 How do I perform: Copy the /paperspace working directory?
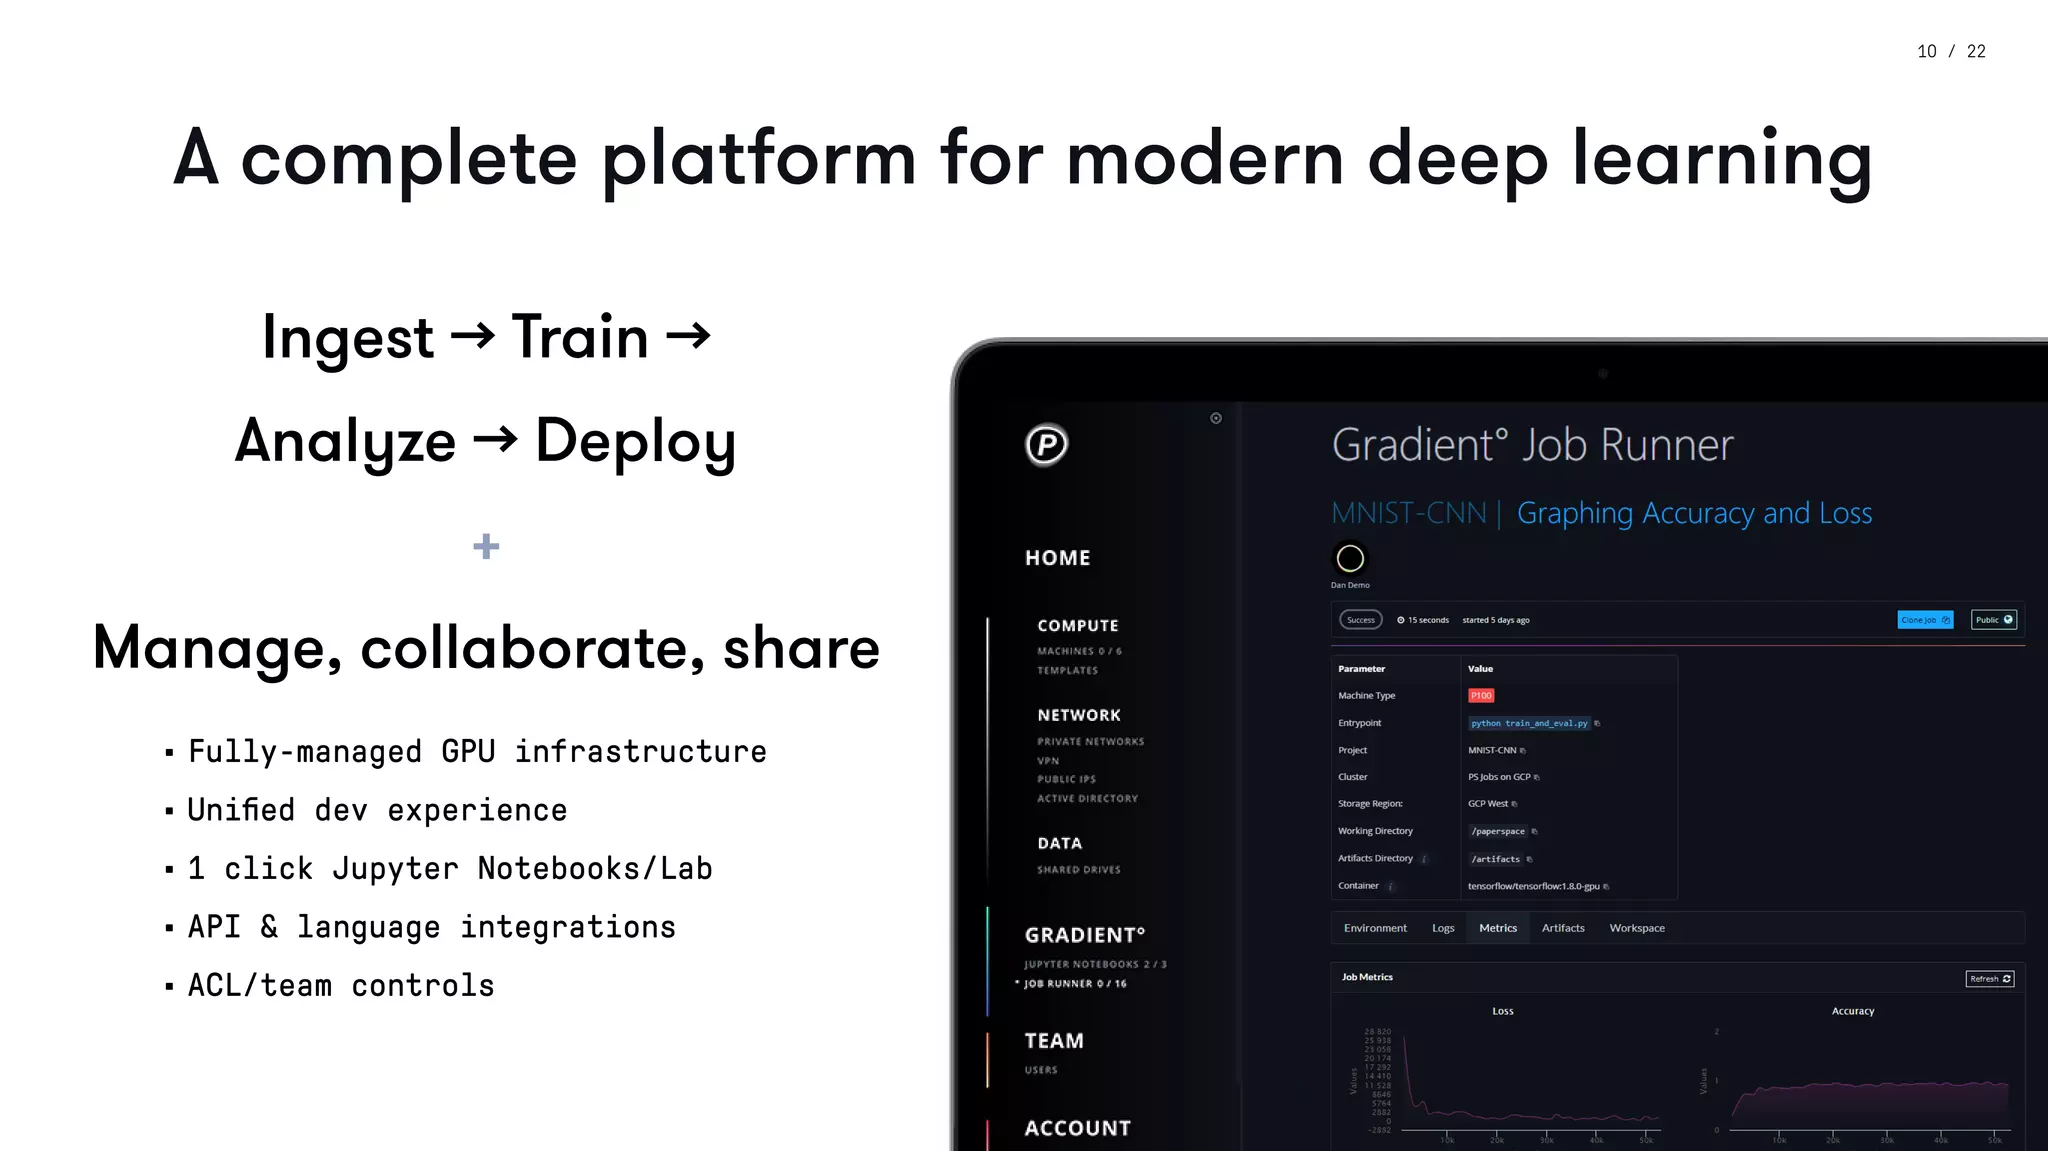[x=1535, y=831]
